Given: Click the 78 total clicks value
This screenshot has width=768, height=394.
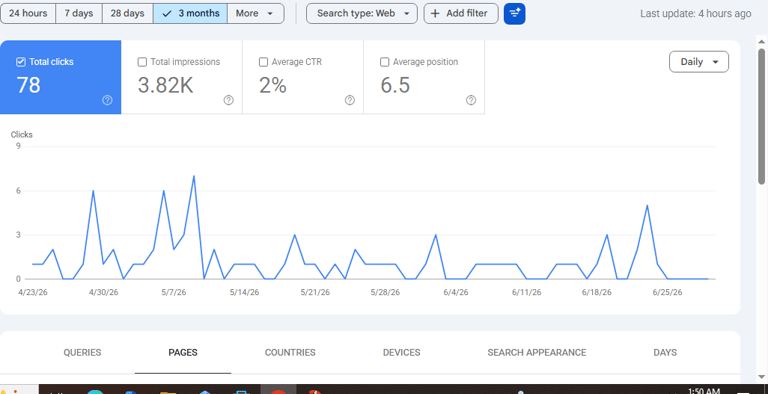Looking at the screenshot, I should (x=28, y=85).
